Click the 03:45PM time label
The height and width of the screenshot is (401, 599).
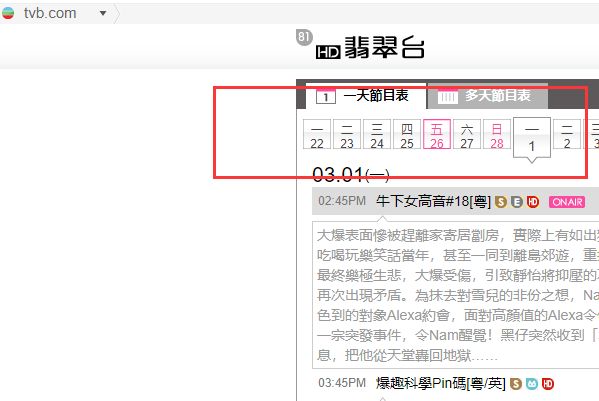point(342,383)
